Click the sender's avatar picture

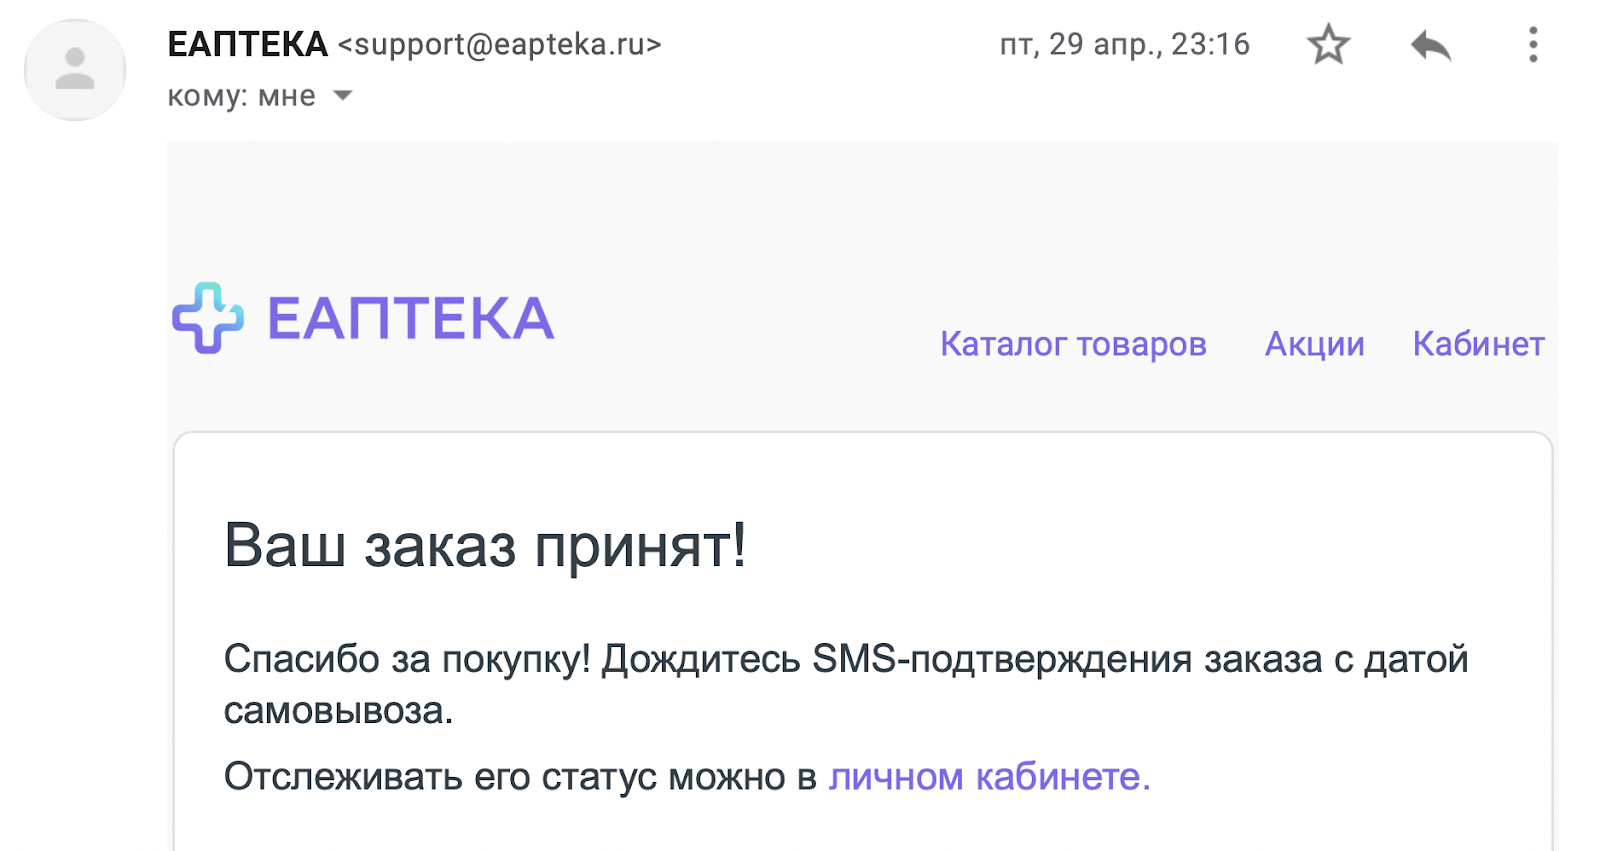[x=75, y=70]
